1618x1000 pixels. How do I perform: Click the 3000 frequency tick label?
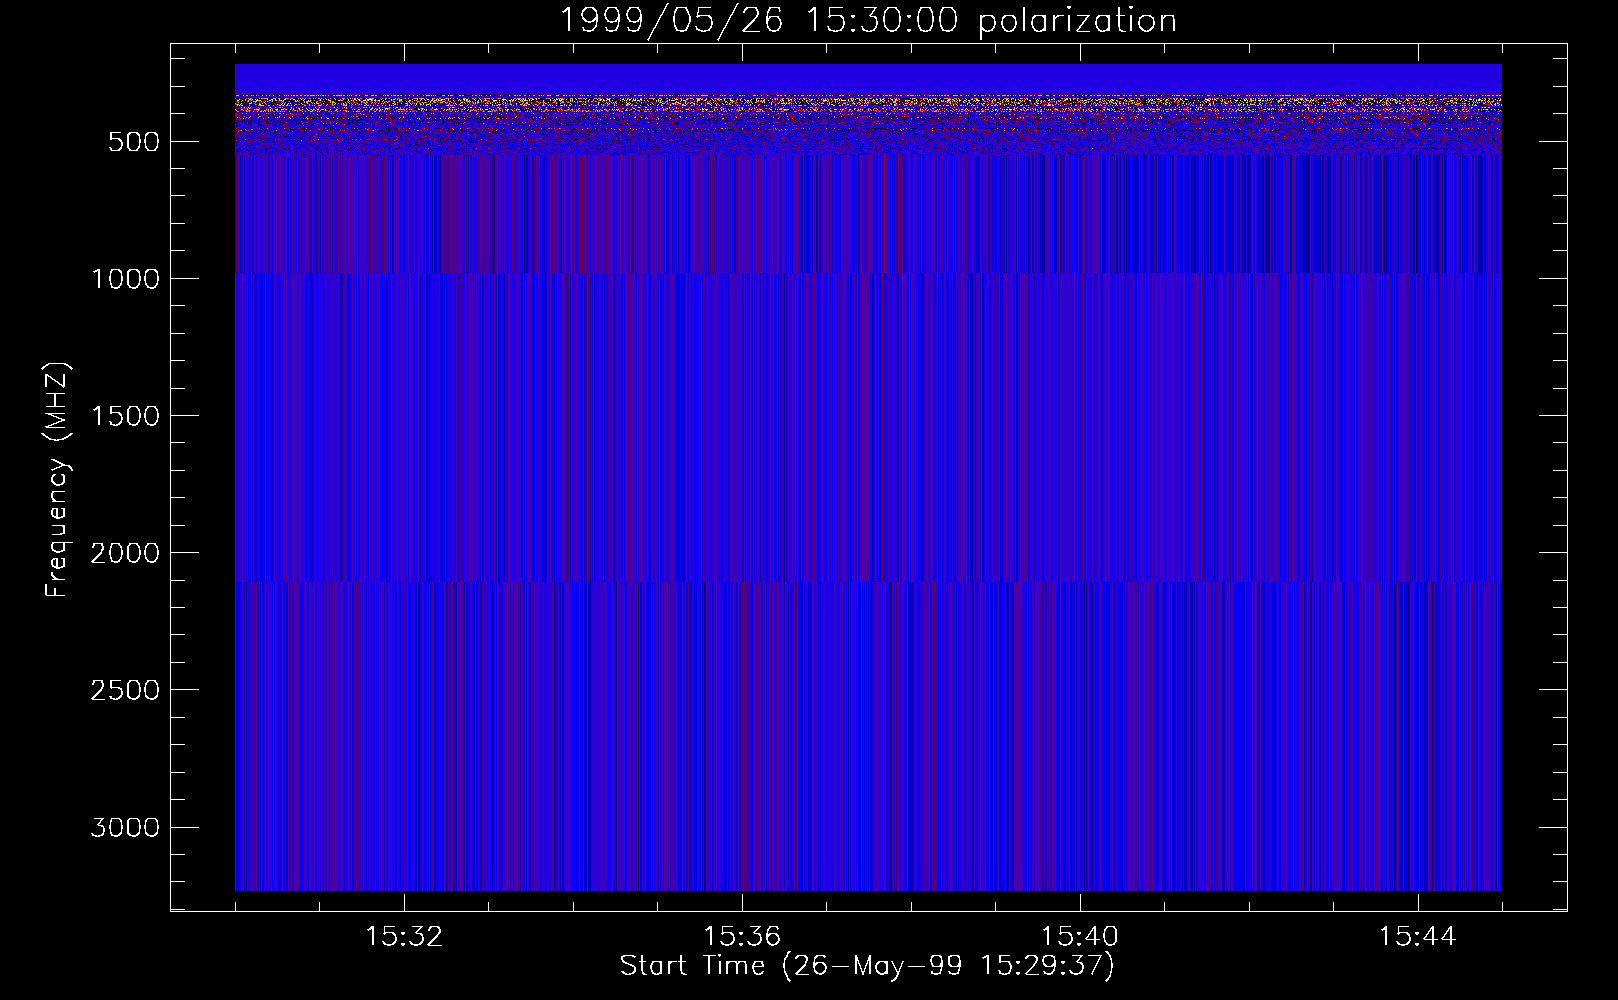pos(125,828)
